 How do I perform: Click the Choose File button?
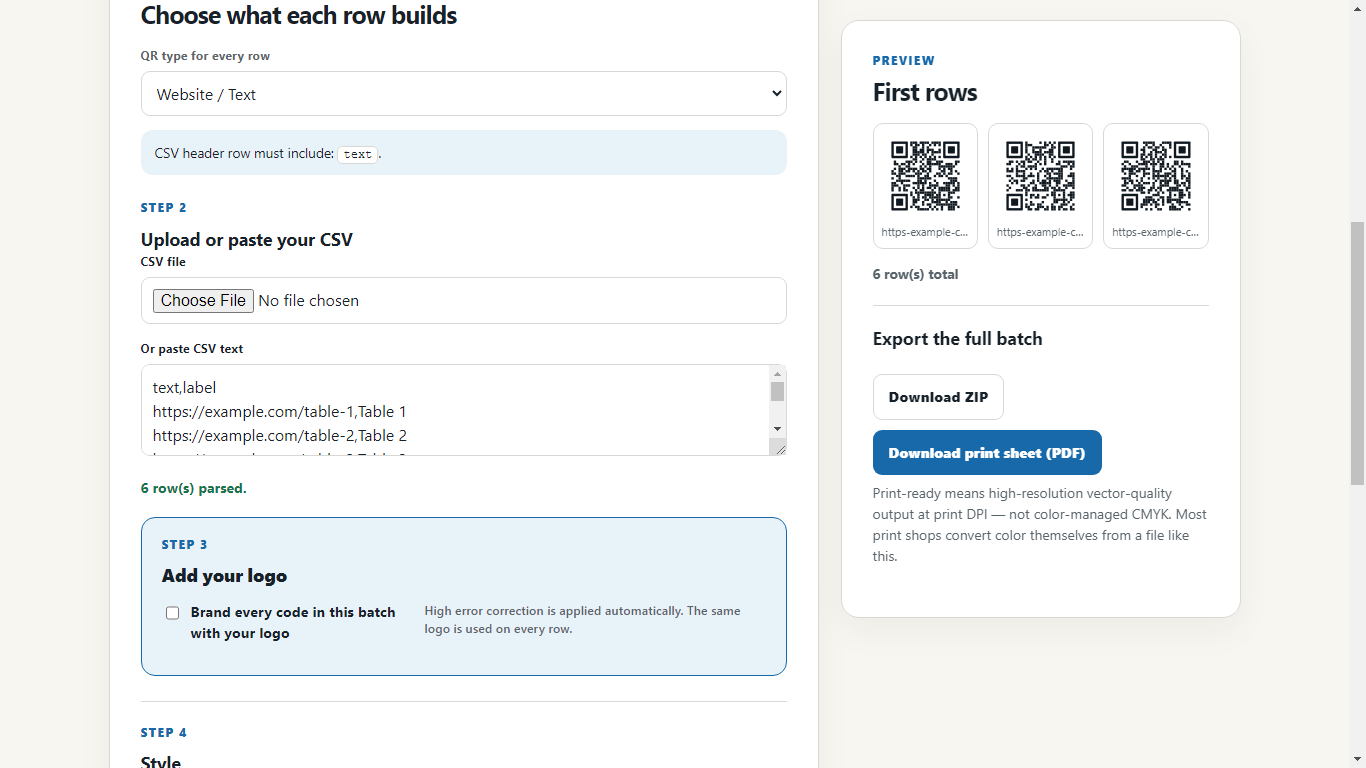[x=203, y=300]
